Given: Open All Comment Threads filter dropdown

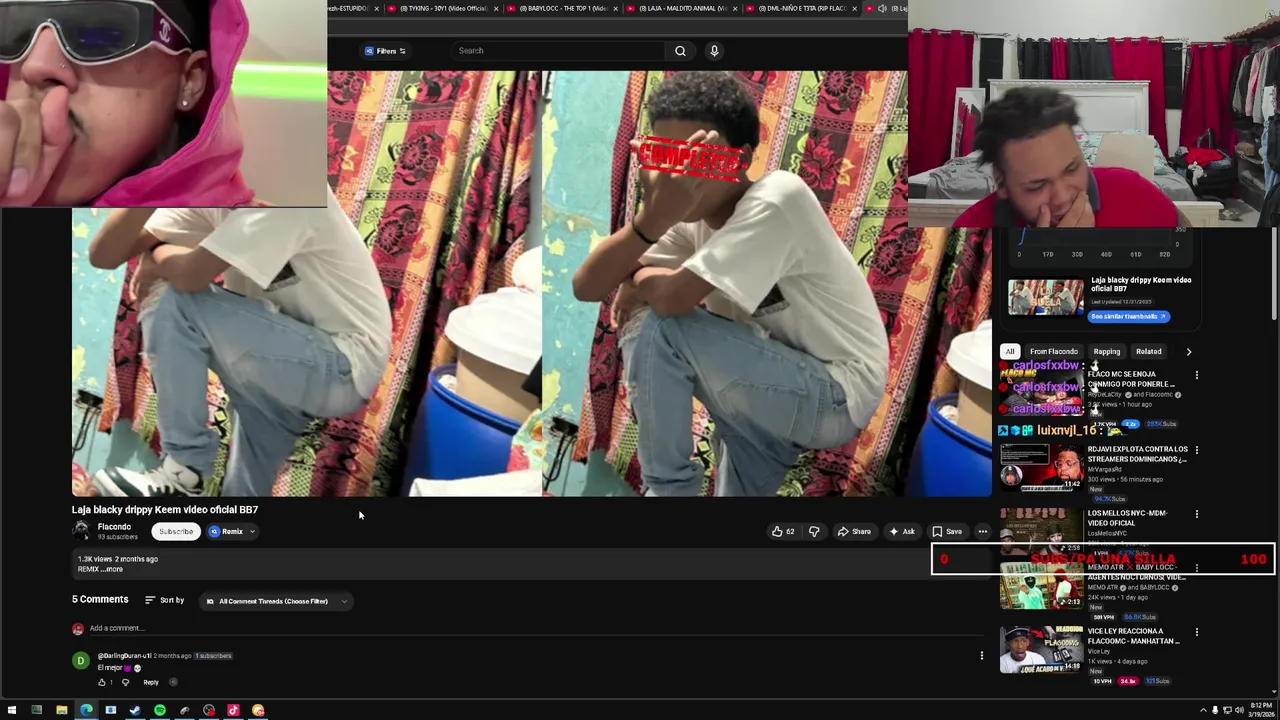Looking at the screenshot, I should (276, 601).
